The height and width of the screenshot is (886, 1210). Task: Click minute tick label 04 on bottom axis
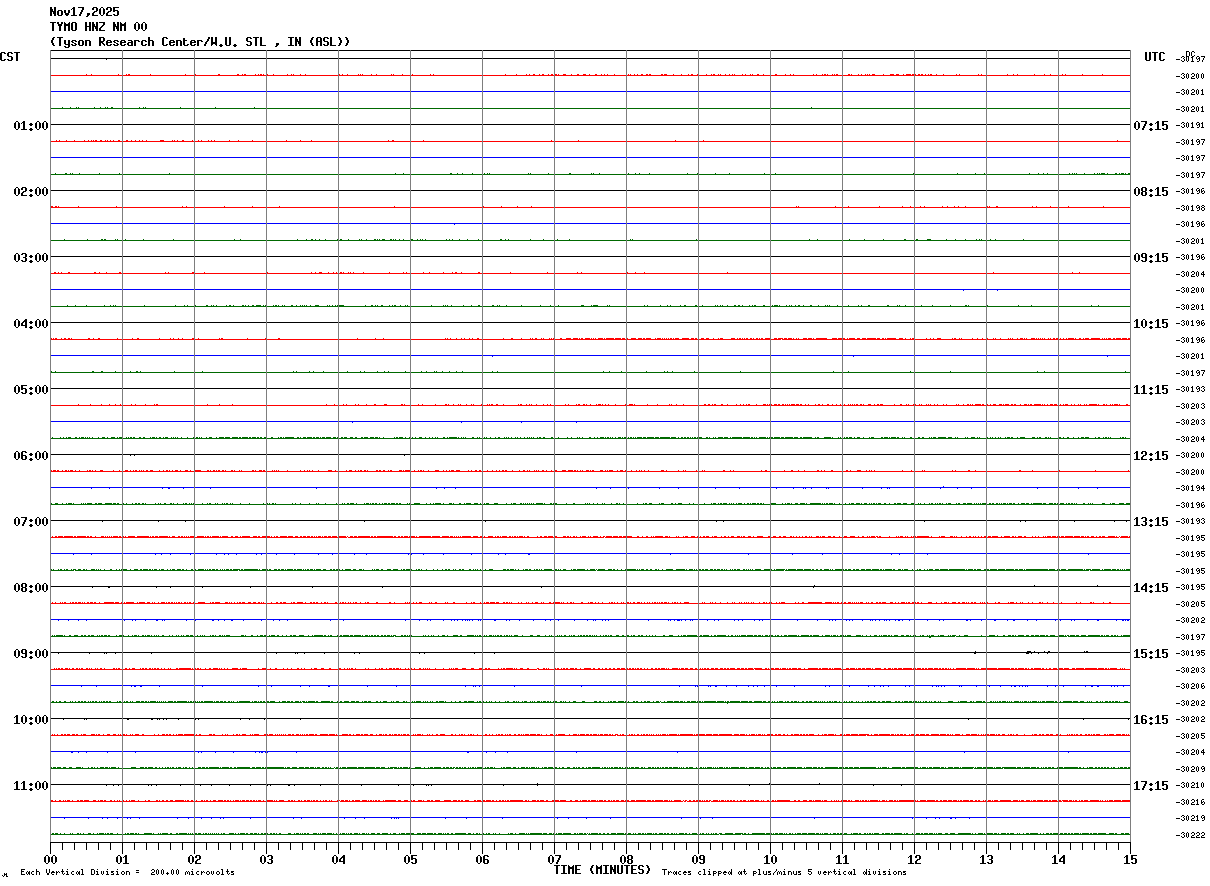[338, 859]
